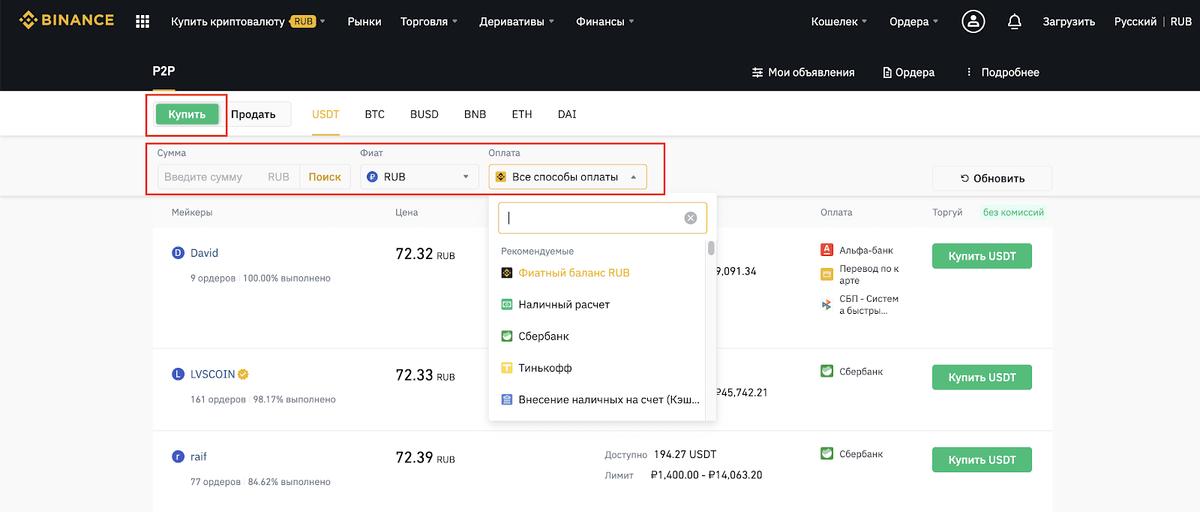The width and height of the screenshot is (1200, 512).
Task: Click the Сбербанк icon in raif's row
Action: [827, 454]
